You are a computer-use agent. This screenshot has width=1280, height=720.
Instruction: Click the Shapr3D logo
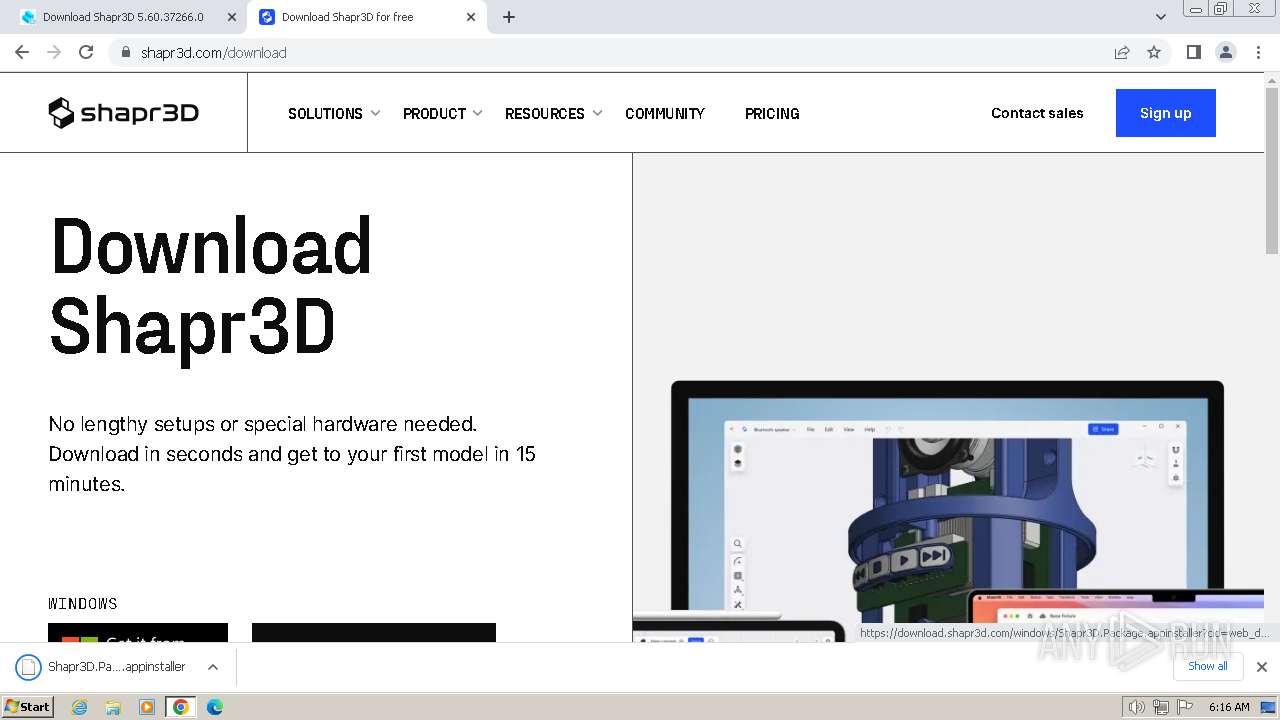(124, 113)
